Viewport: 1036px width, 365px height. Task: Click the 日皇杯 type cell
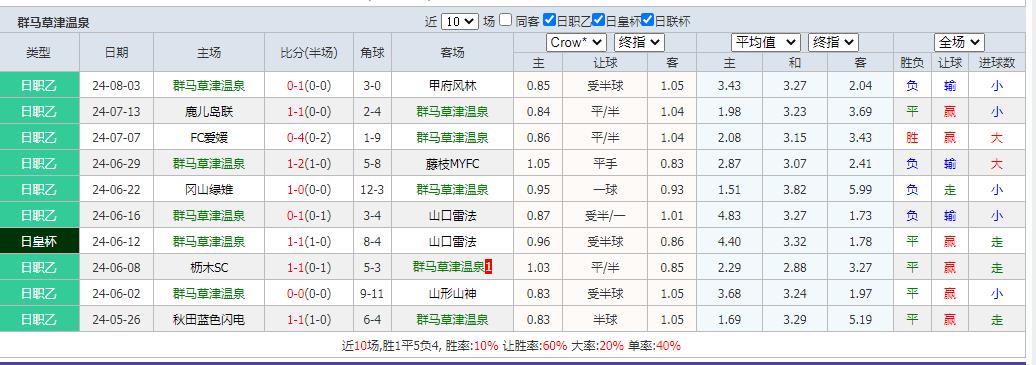tap(39, 241)
